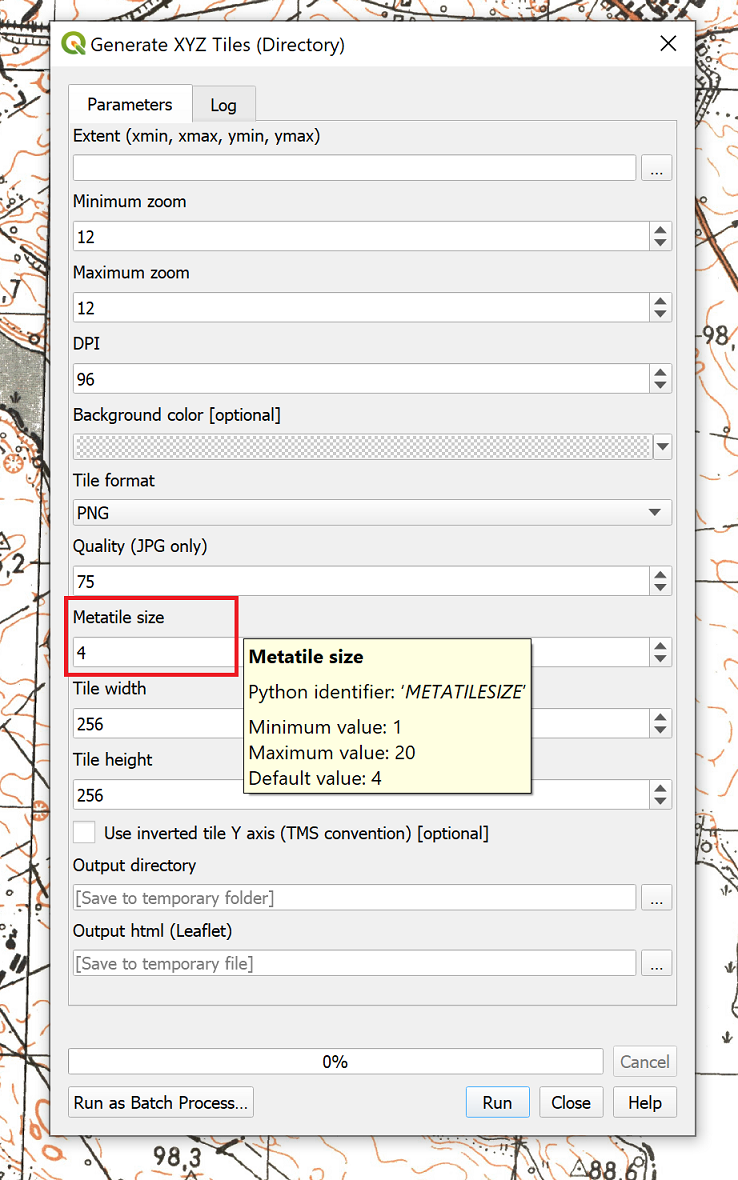Open Extent options ellipsis button
Image resolution: width=738 pixels, height=1180 pixels.
click(656, 168)
